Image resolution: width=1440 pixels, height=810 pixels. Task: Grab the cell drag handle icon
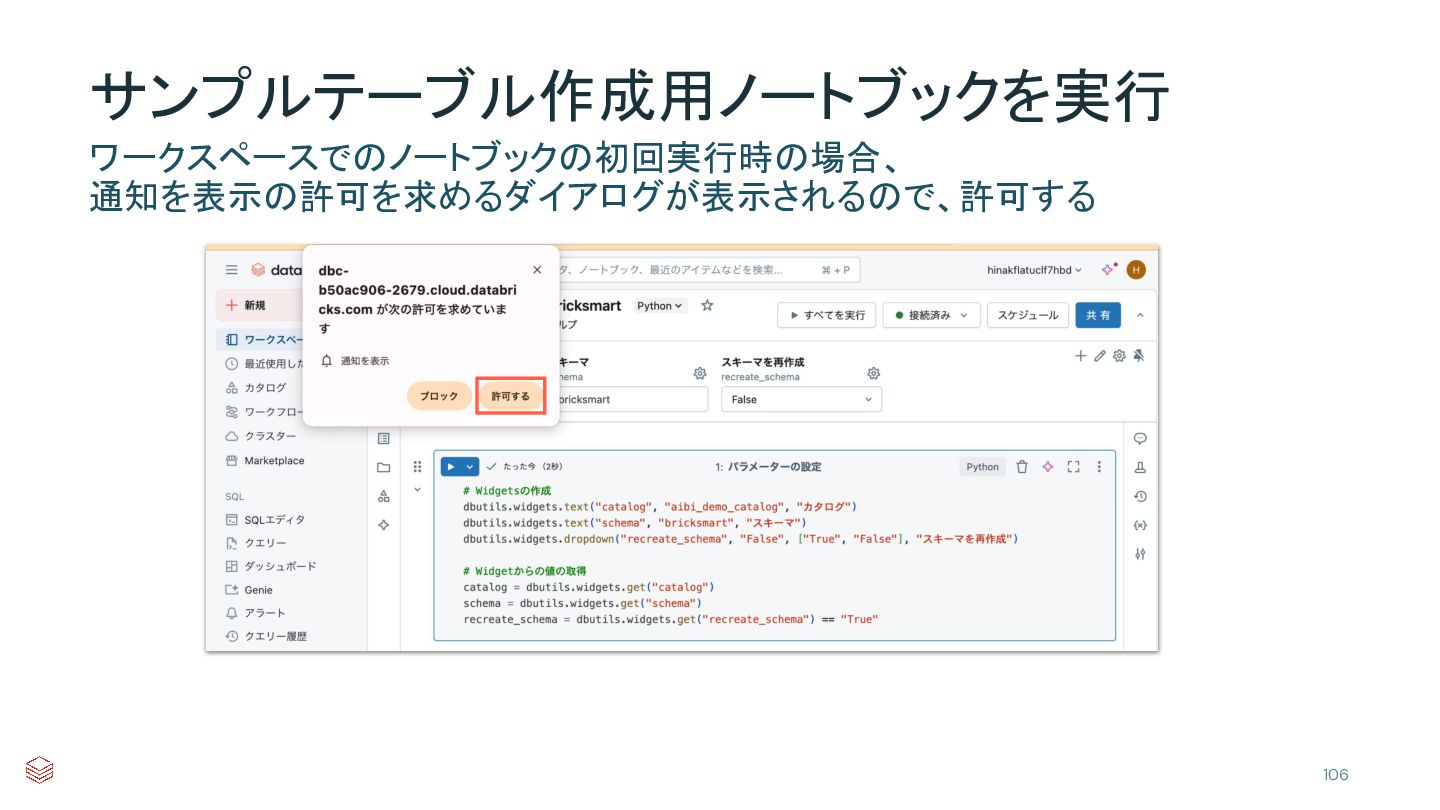pyautogui.click(x=417, y=467)
